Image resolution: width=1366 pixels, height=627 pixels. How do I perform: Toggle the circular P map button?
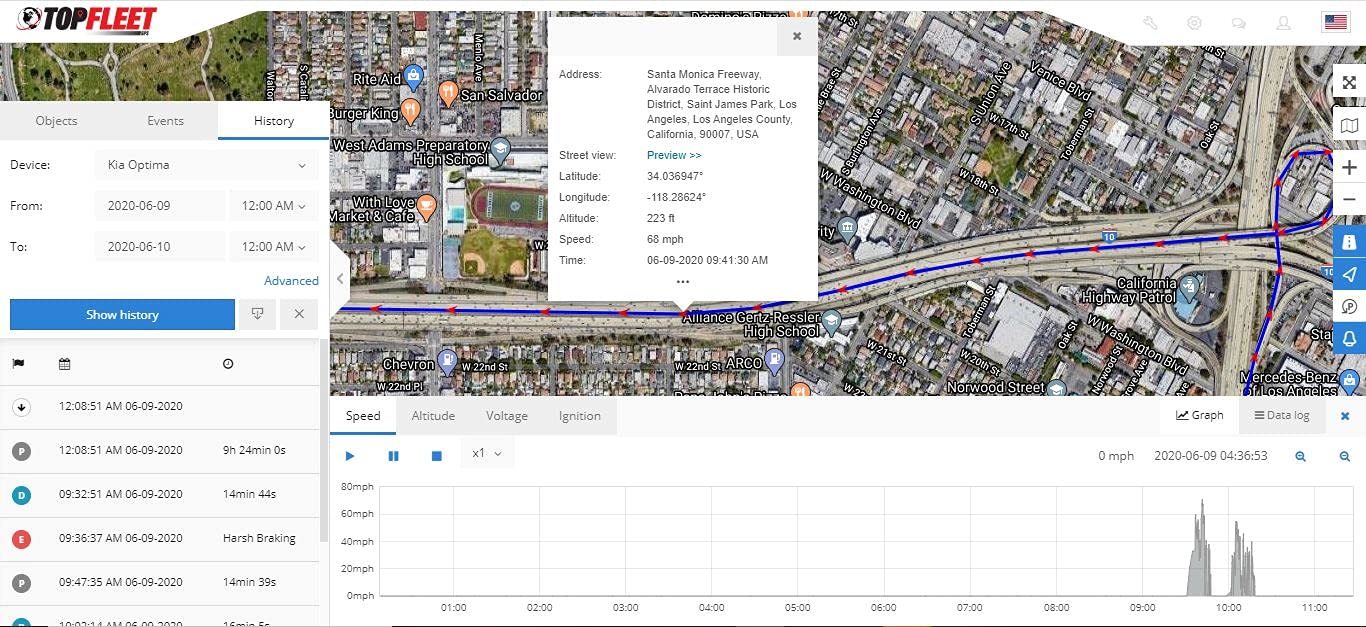coord(1349,306)
